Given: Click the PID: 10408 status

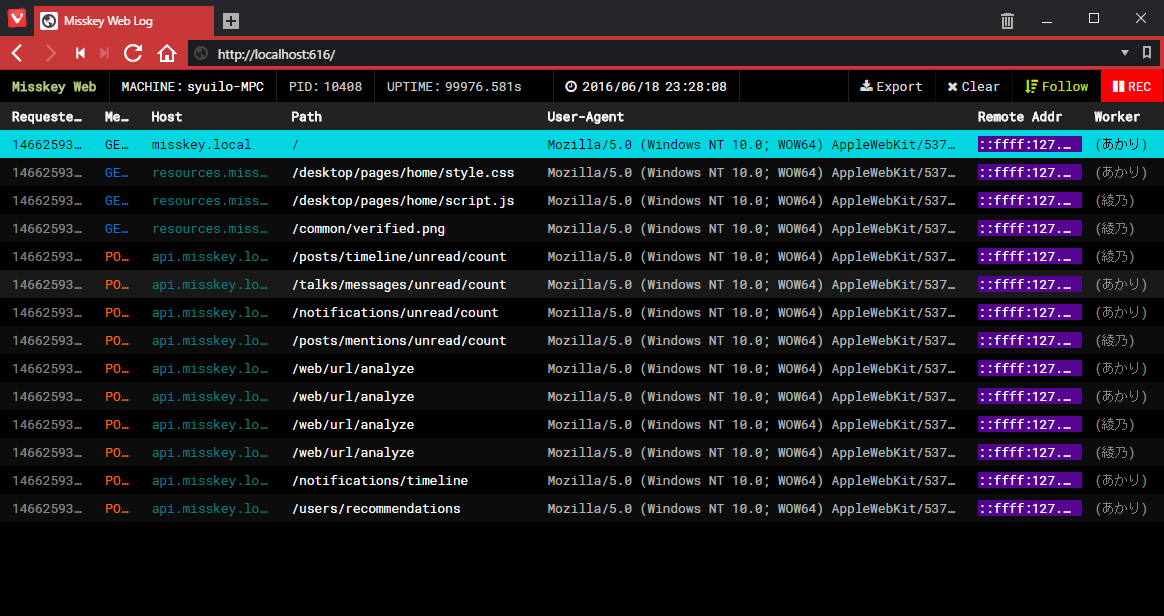Looking at the screenshot, I should [325, 87].
